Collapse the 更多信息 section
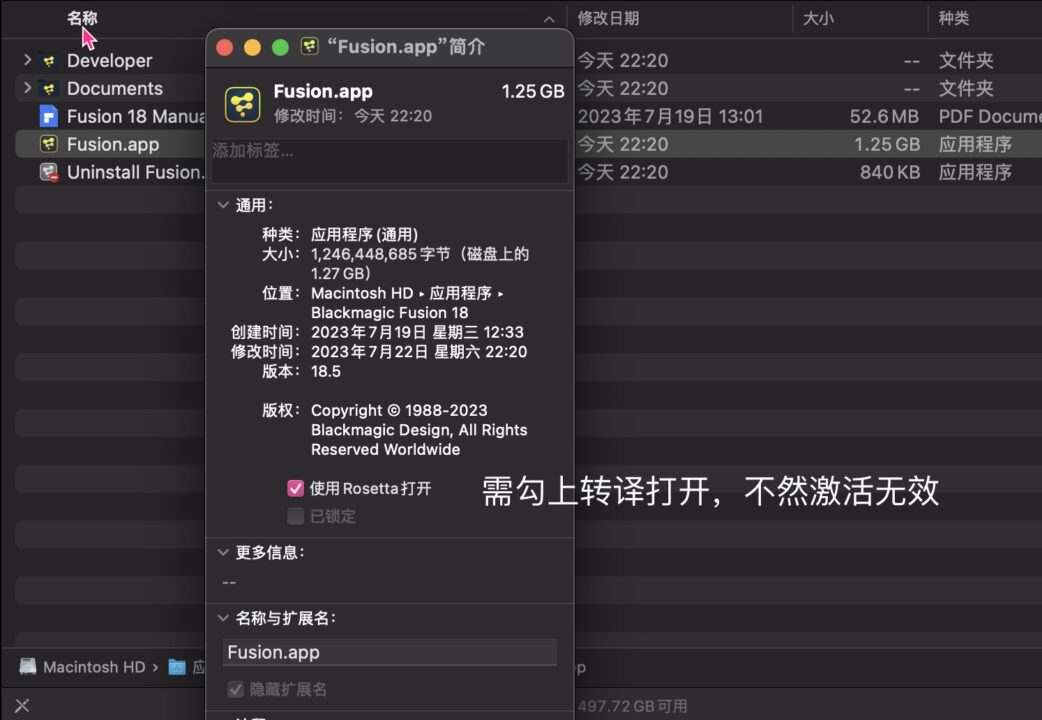This screenshot has height=720, width=1042. tap(223, 552)
